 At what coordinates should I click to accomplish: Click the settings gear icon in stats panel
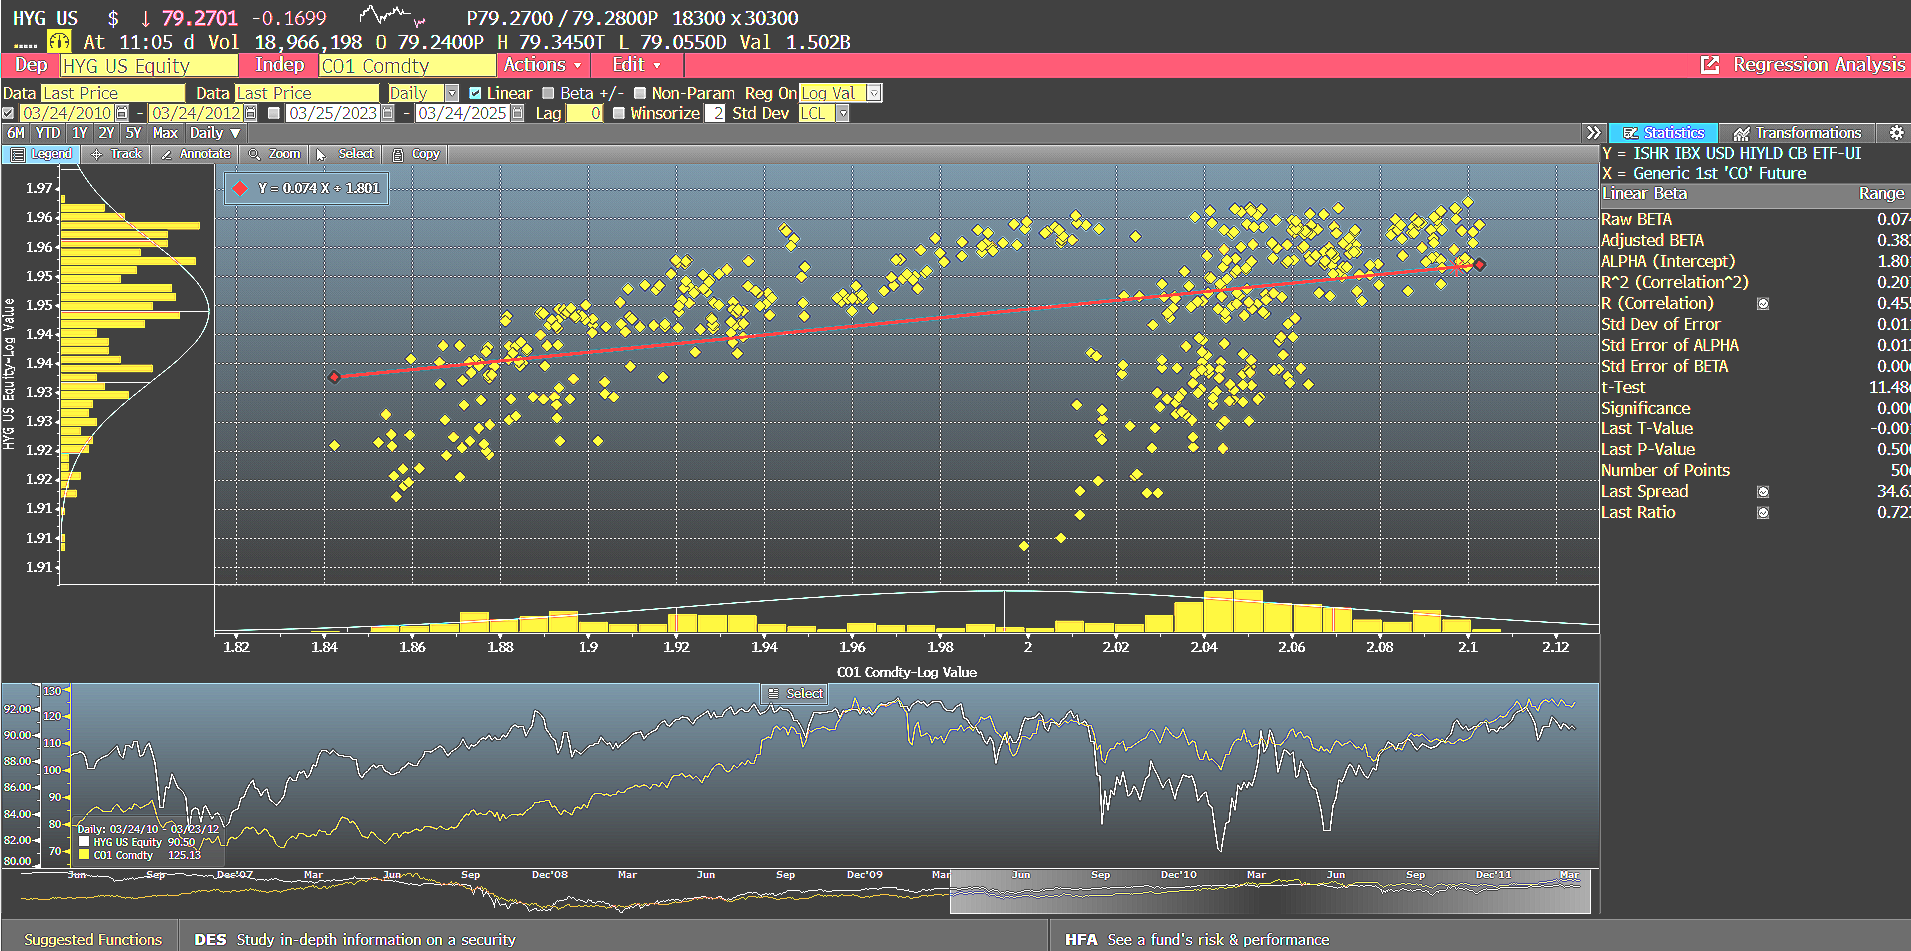pyautogui.click(x=1895, y=133)
